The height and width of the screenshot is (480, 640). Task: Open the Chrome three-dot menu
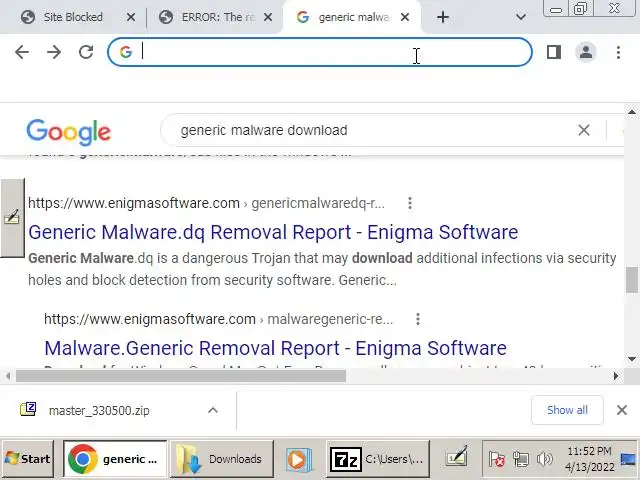coord(618,52)
